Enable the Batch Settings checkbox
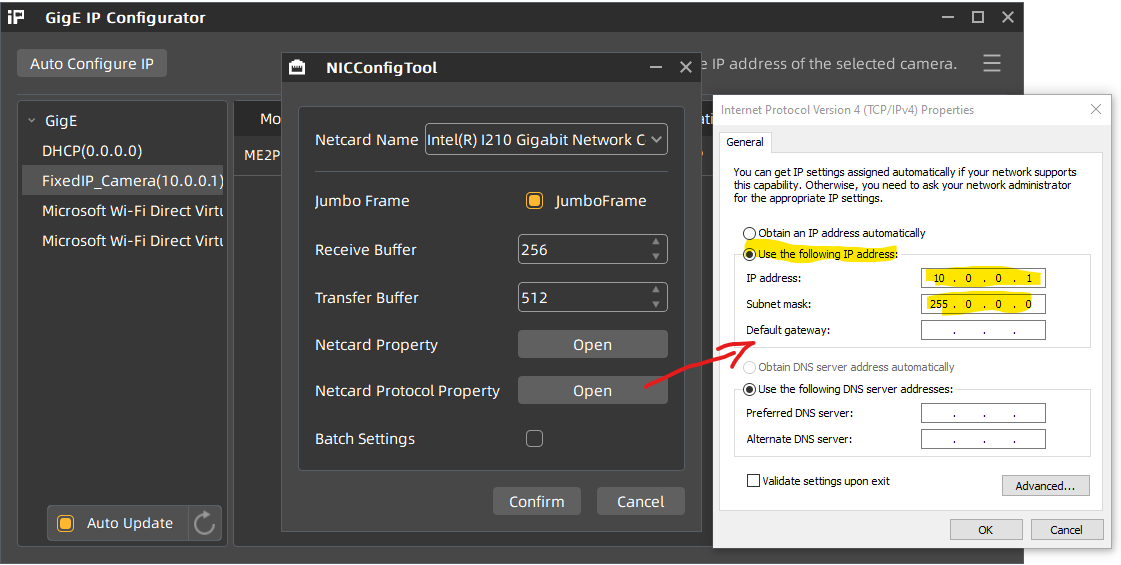Image resolution: width=1121 pixels, height=565 pixels. (x=535, y=439)
